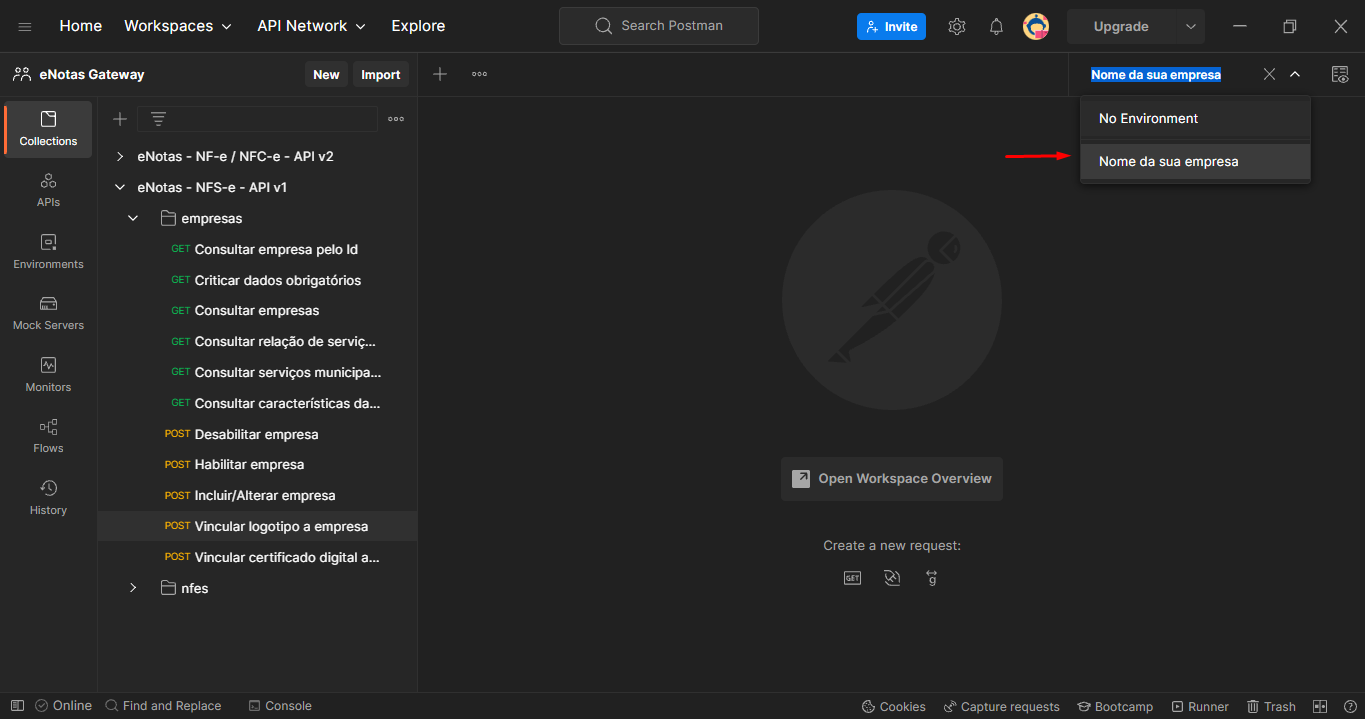Toggle sidebar via status bar icon

[x=17, y=706]
